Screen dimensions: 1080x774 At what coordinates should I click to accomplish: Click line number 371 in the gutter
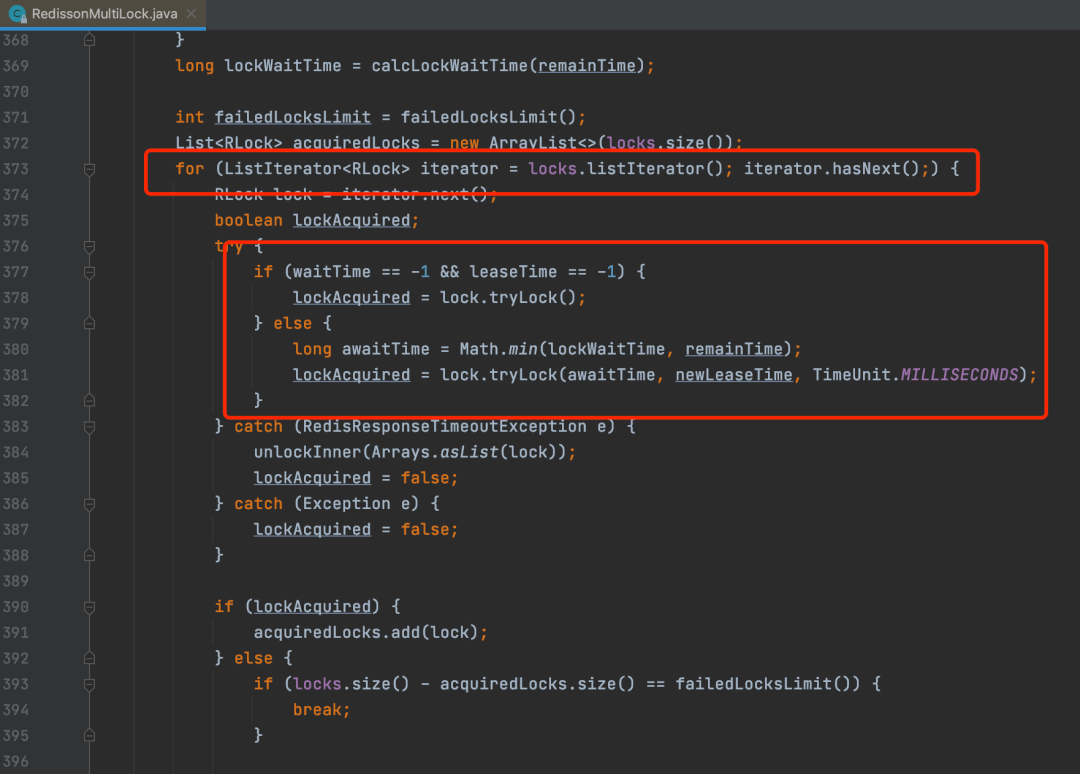coord(16,118)
